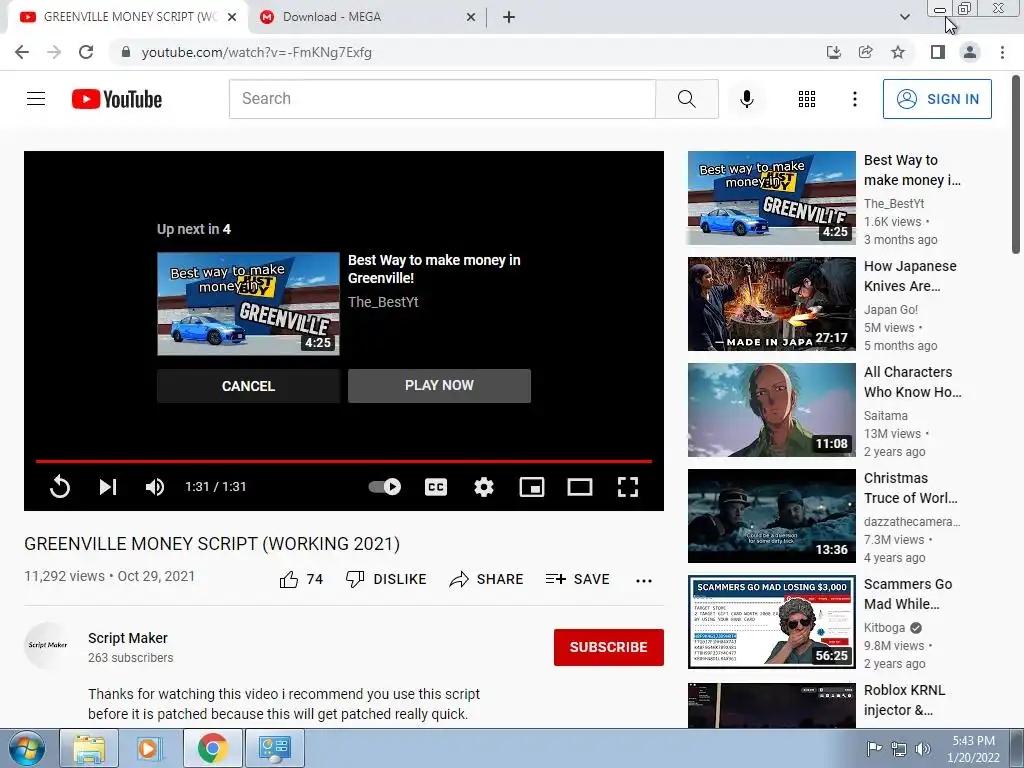Screen dimensions: 1024x768
Task: Launch media player from taskbar
Action: (150, 748)
